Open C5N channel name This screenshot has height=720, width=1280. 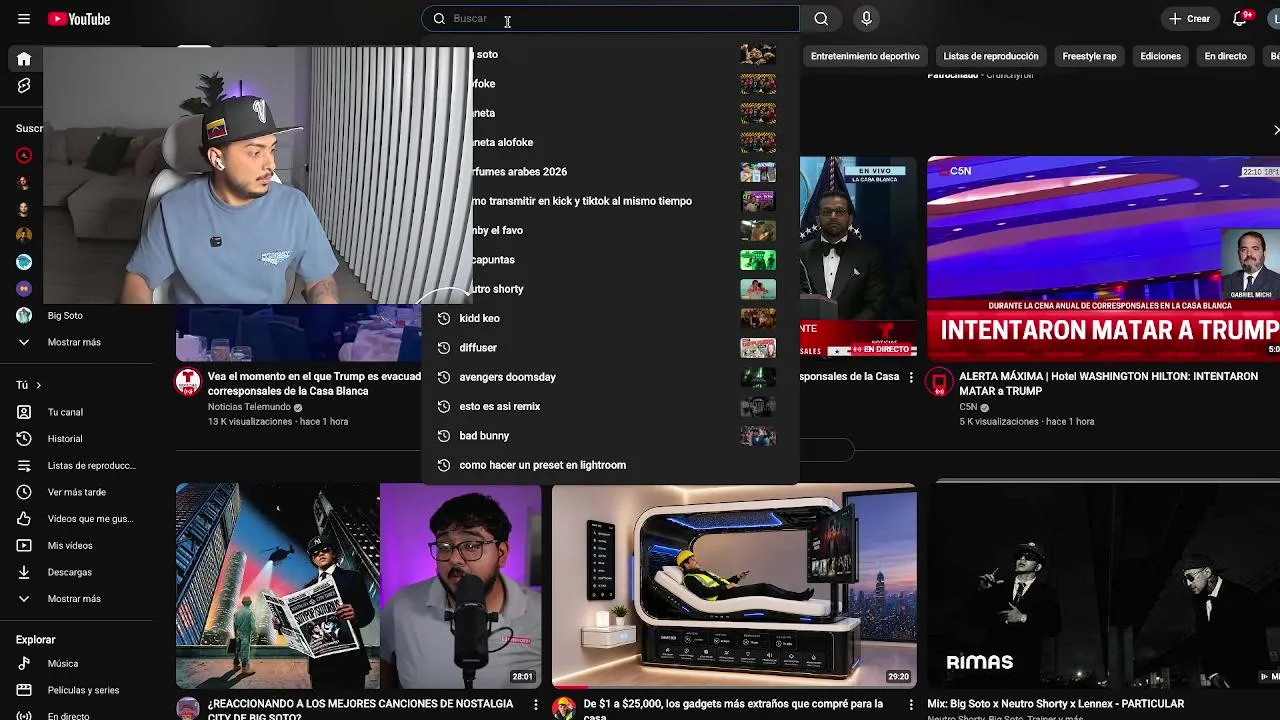tap(968, 407)
